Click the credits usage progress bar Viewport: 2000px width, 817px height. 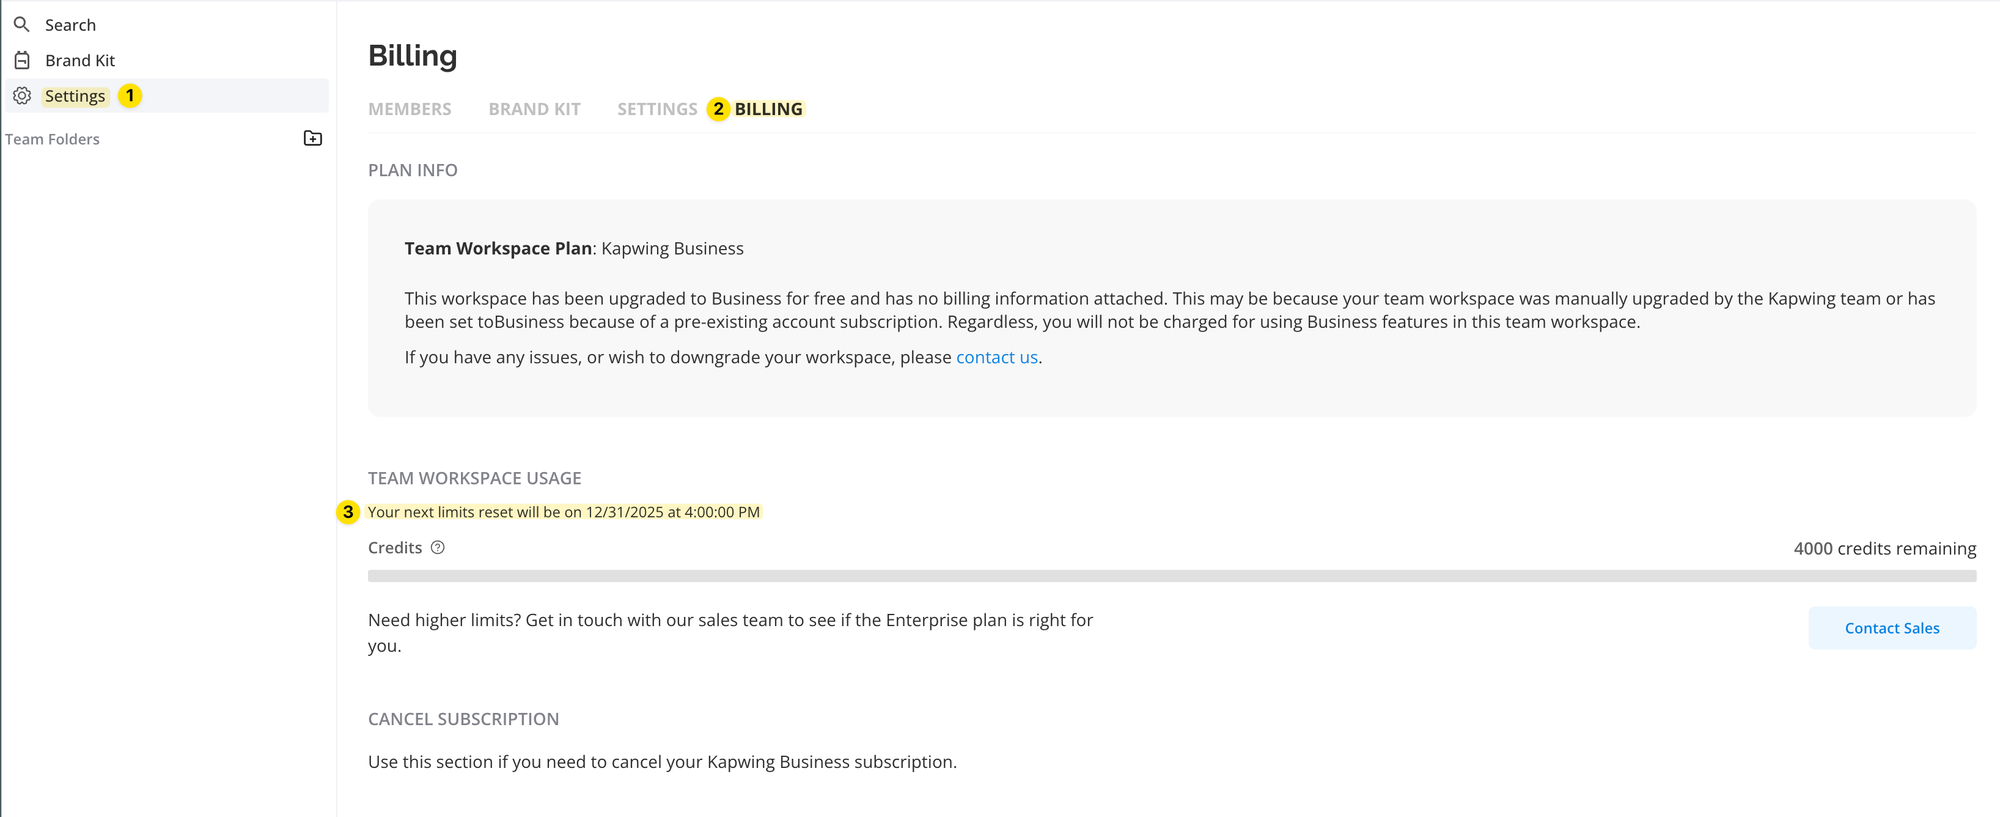point(1172,576)
